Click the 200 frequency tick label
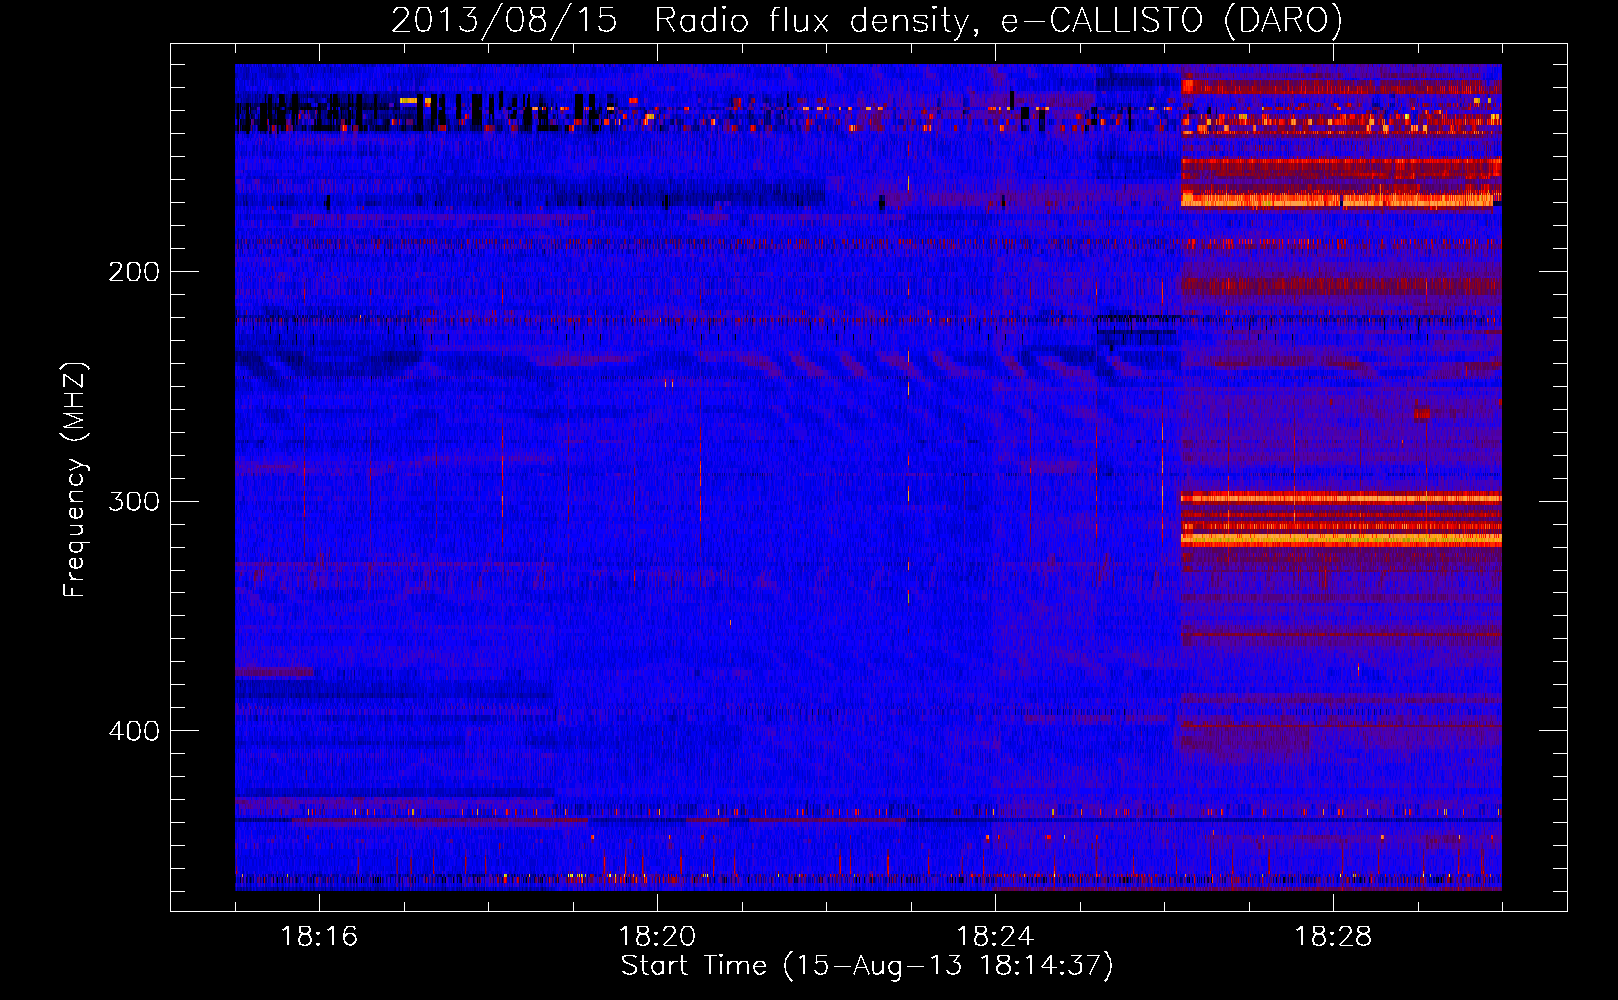Screen dimensions: 1618x1000 (134, 271)
